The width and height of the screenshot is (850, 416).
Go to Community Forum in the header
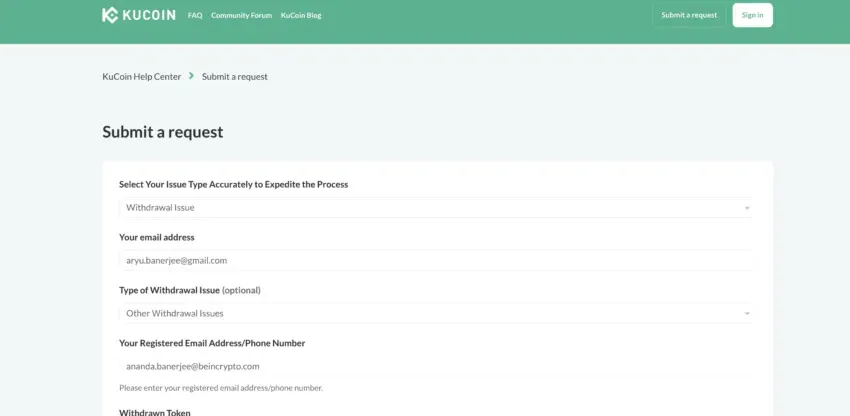[241, 15]
